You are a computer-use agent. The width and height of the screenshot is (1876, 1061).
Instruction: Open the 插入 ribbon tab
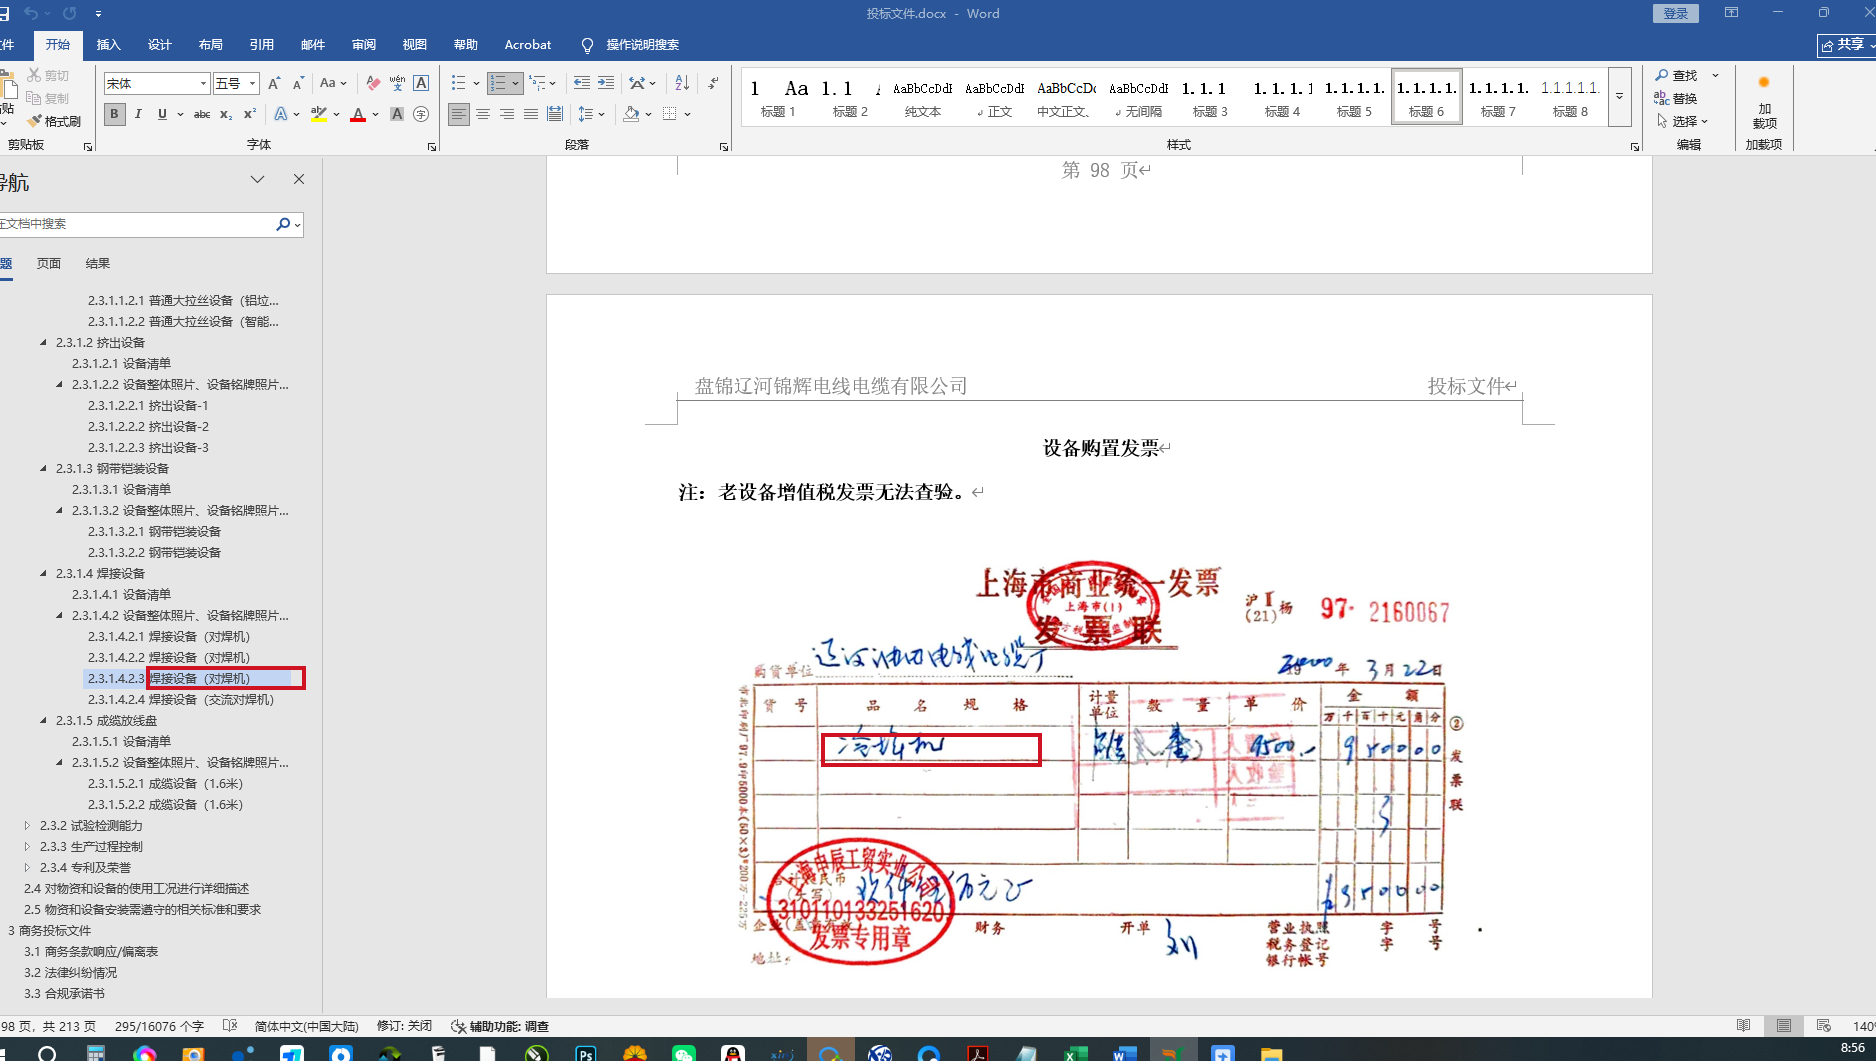(108, 45)
